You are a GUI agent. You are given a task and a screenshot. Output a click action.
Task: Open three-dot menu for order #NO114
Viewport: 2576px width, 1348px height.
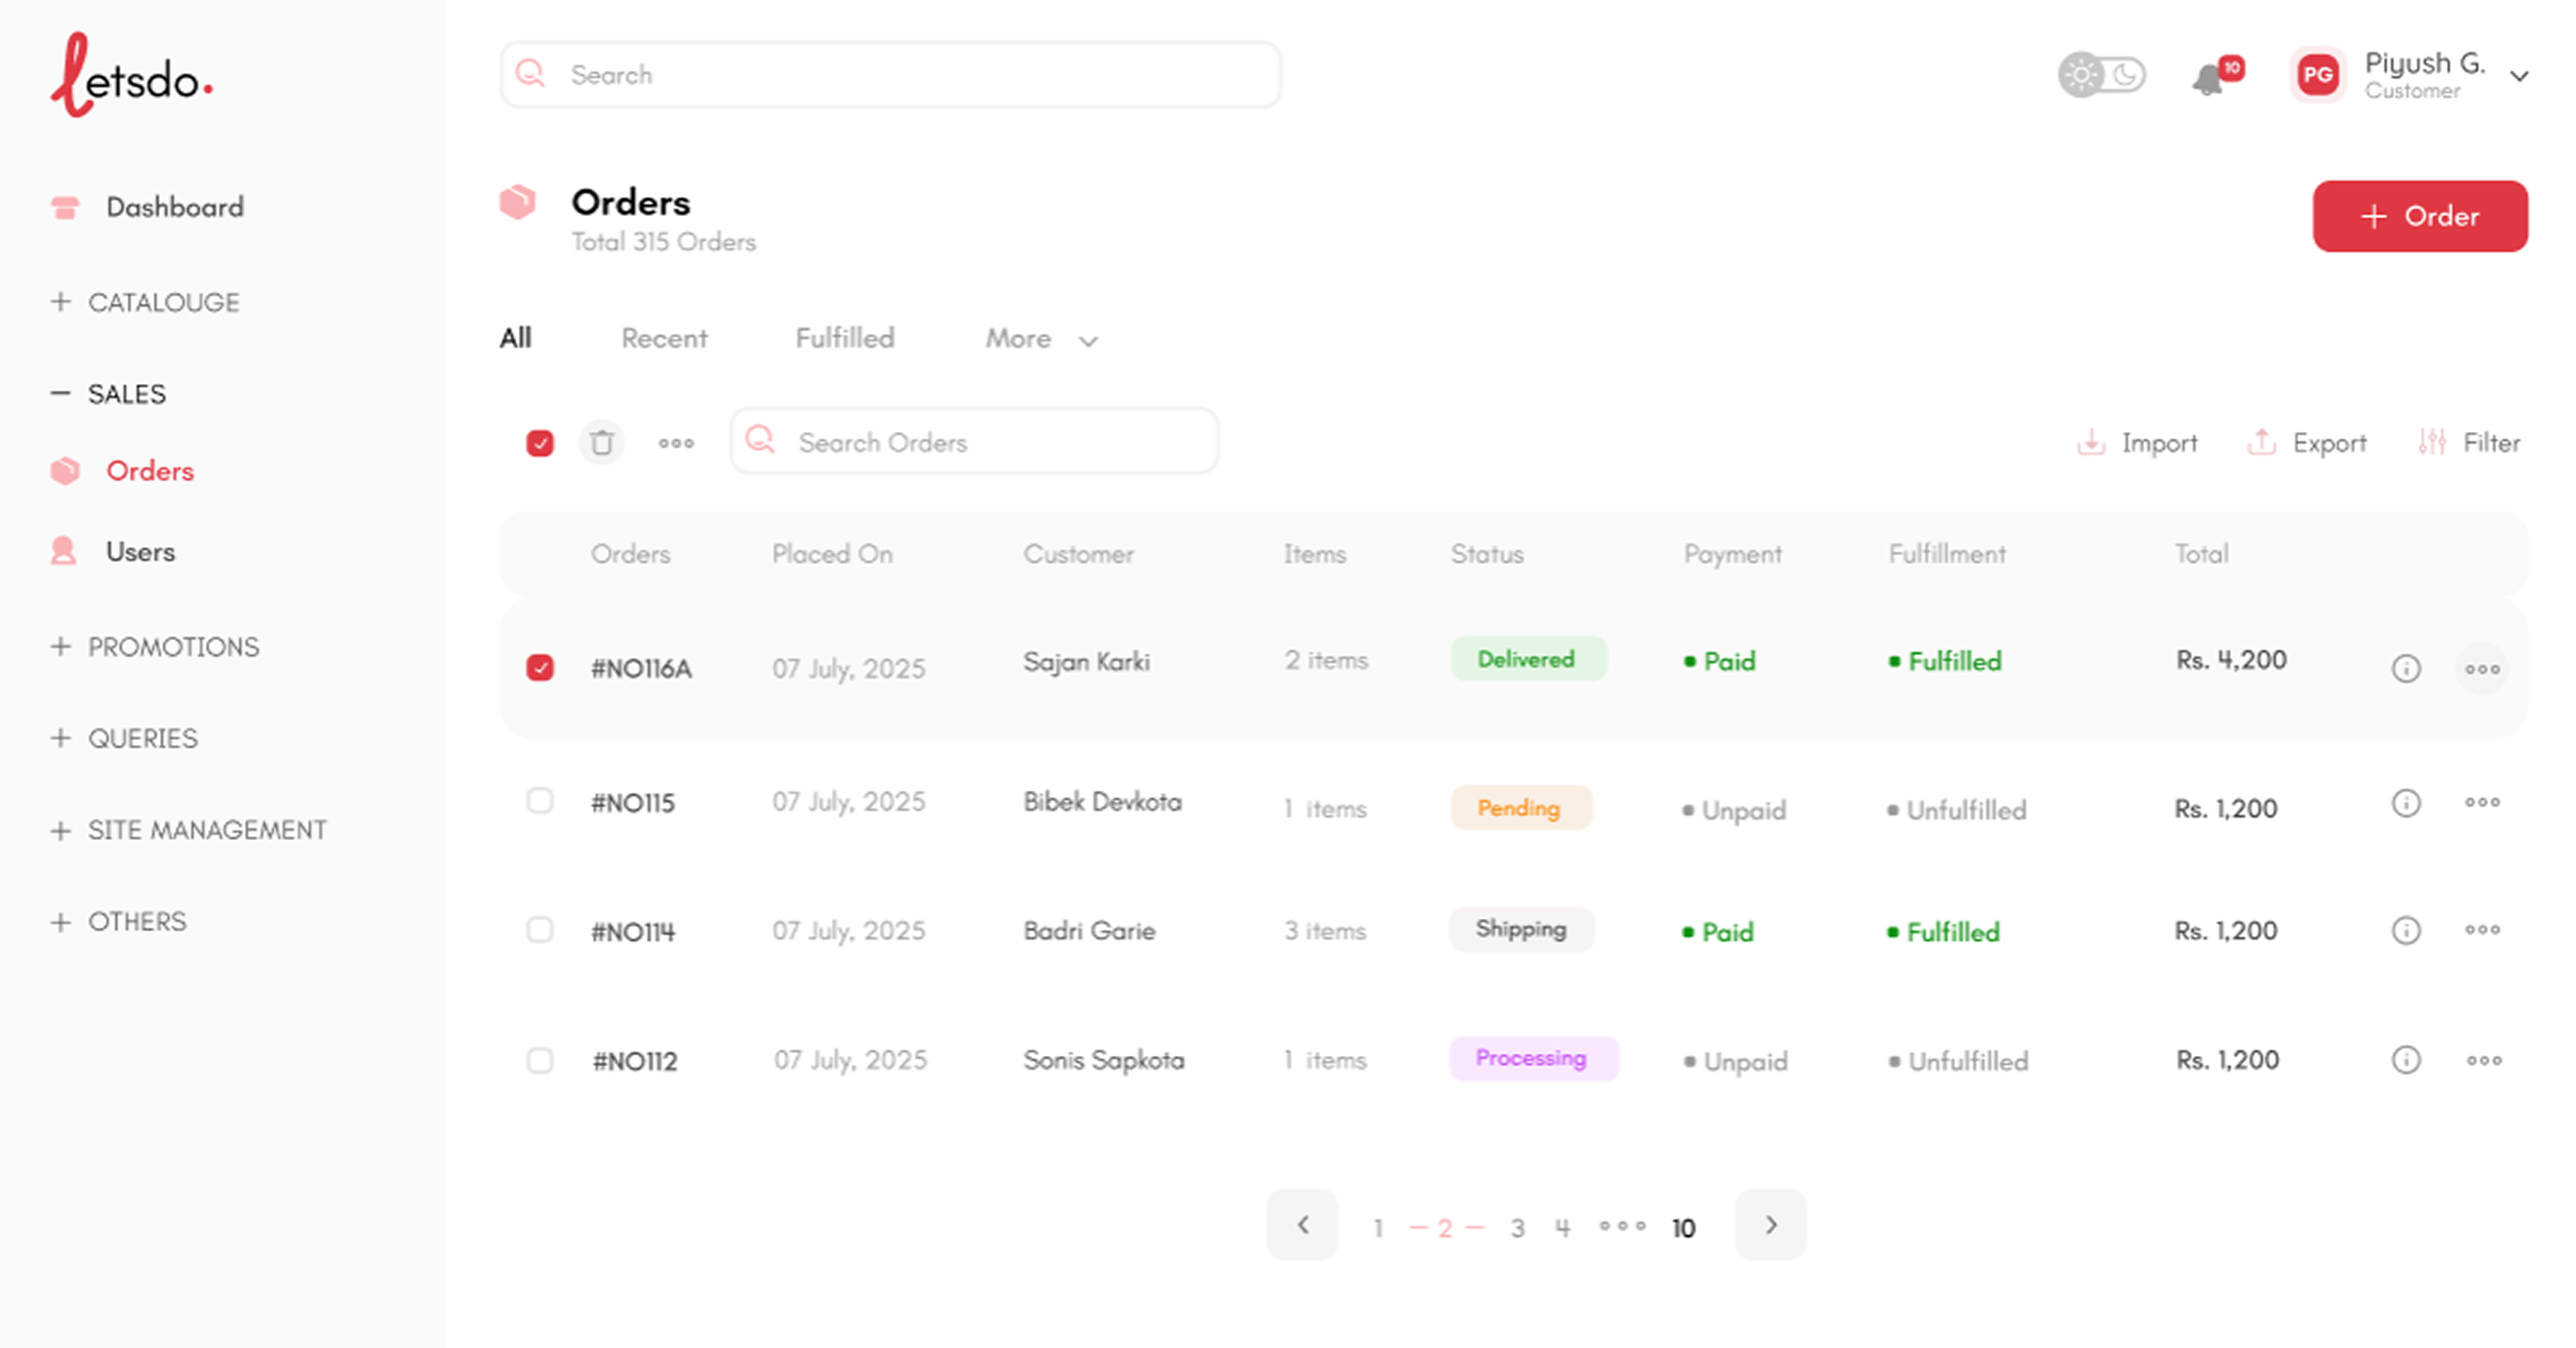(2482, 930)
